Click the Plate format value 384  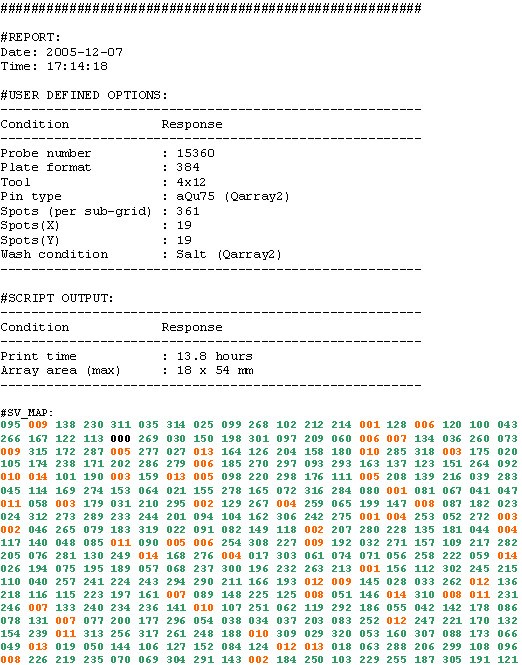click(188, 168)
